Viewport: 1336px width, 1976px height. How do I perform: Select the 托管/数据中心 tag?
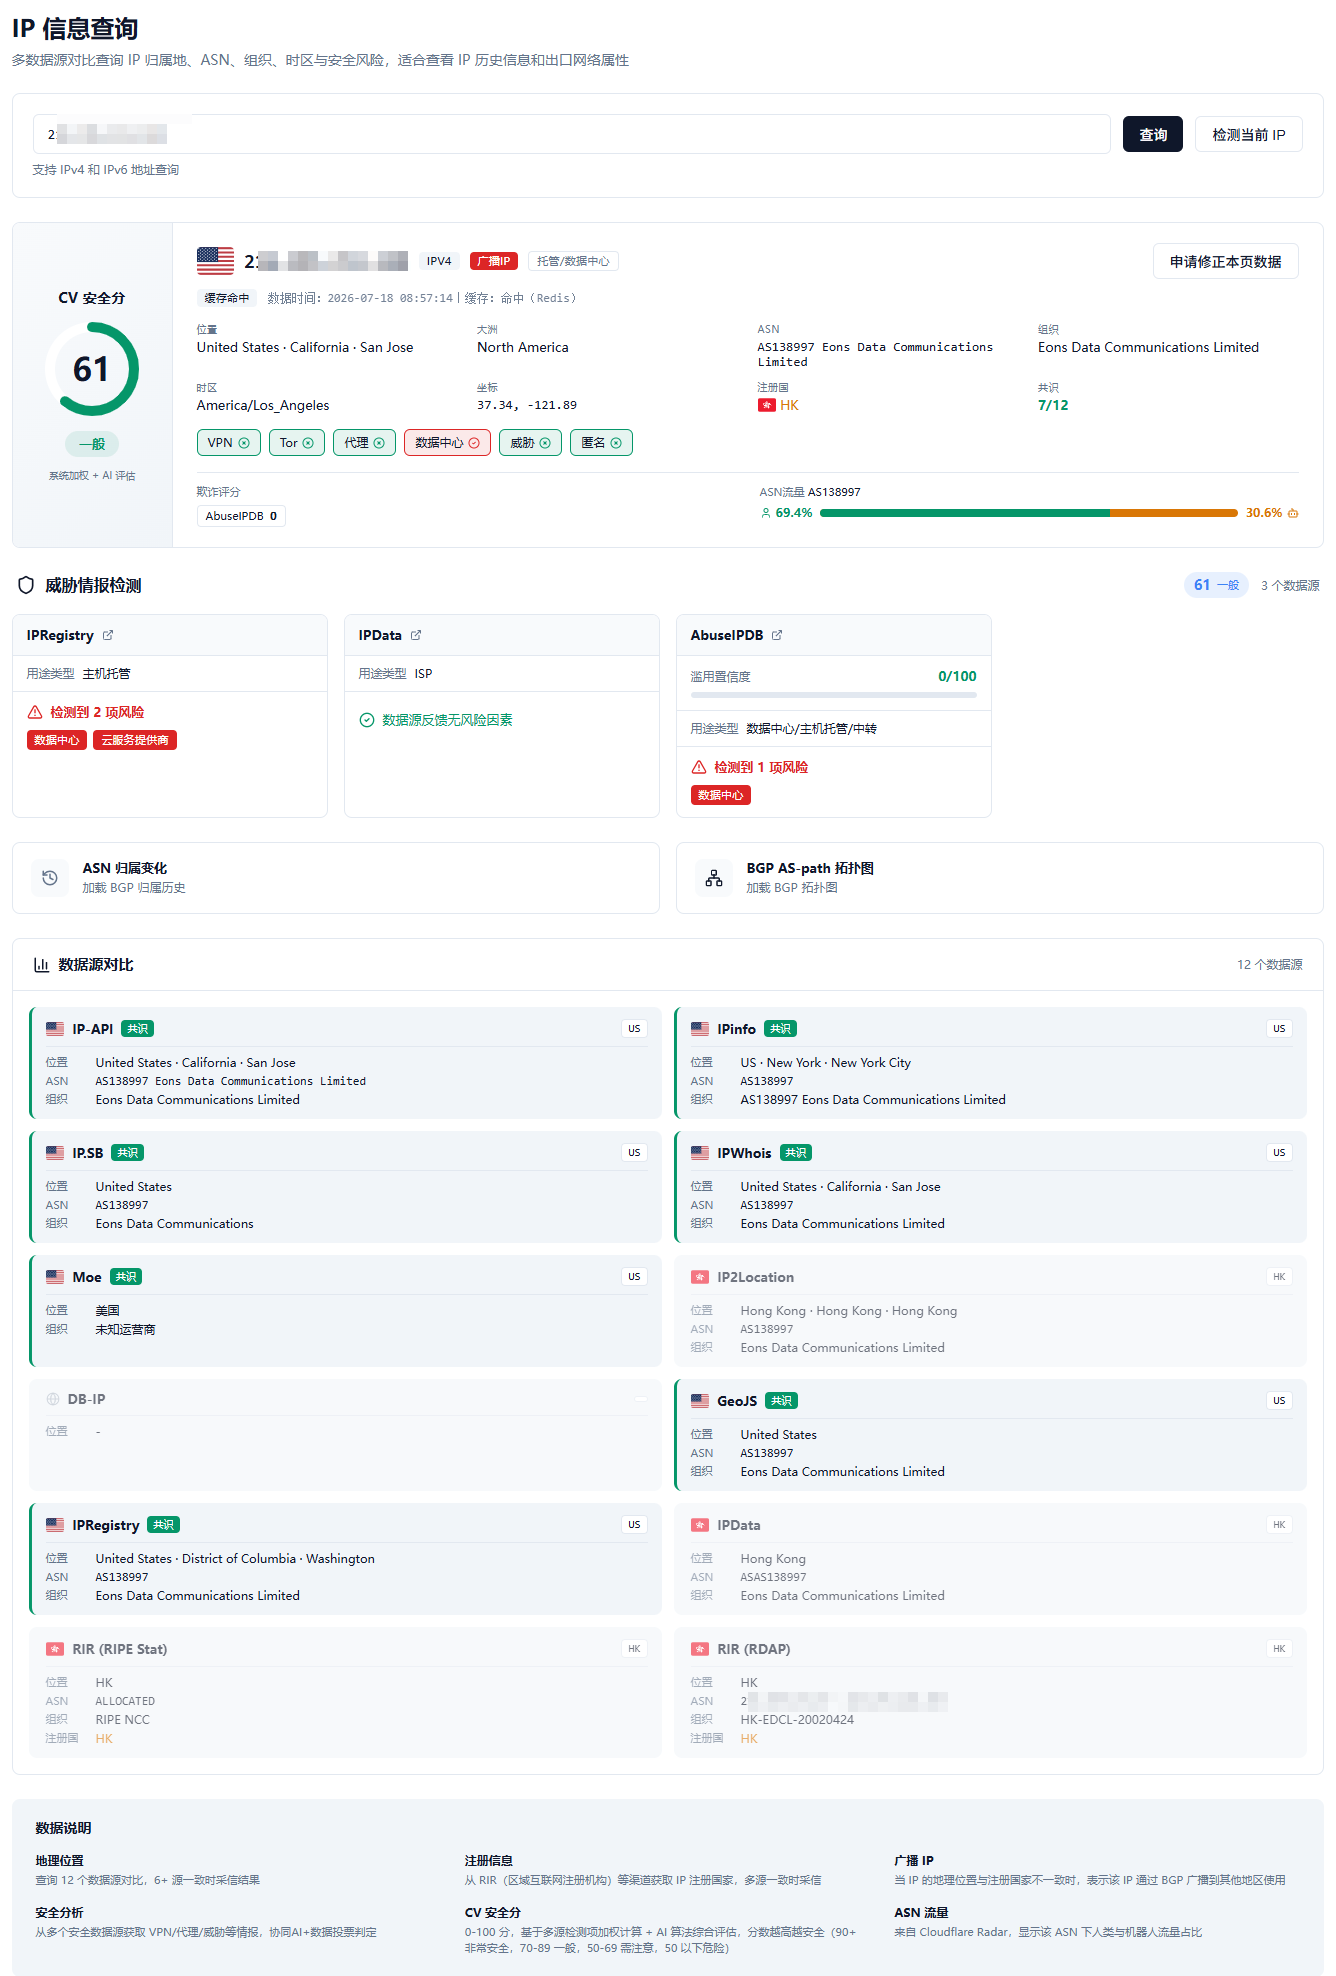(x=573, y=261)
